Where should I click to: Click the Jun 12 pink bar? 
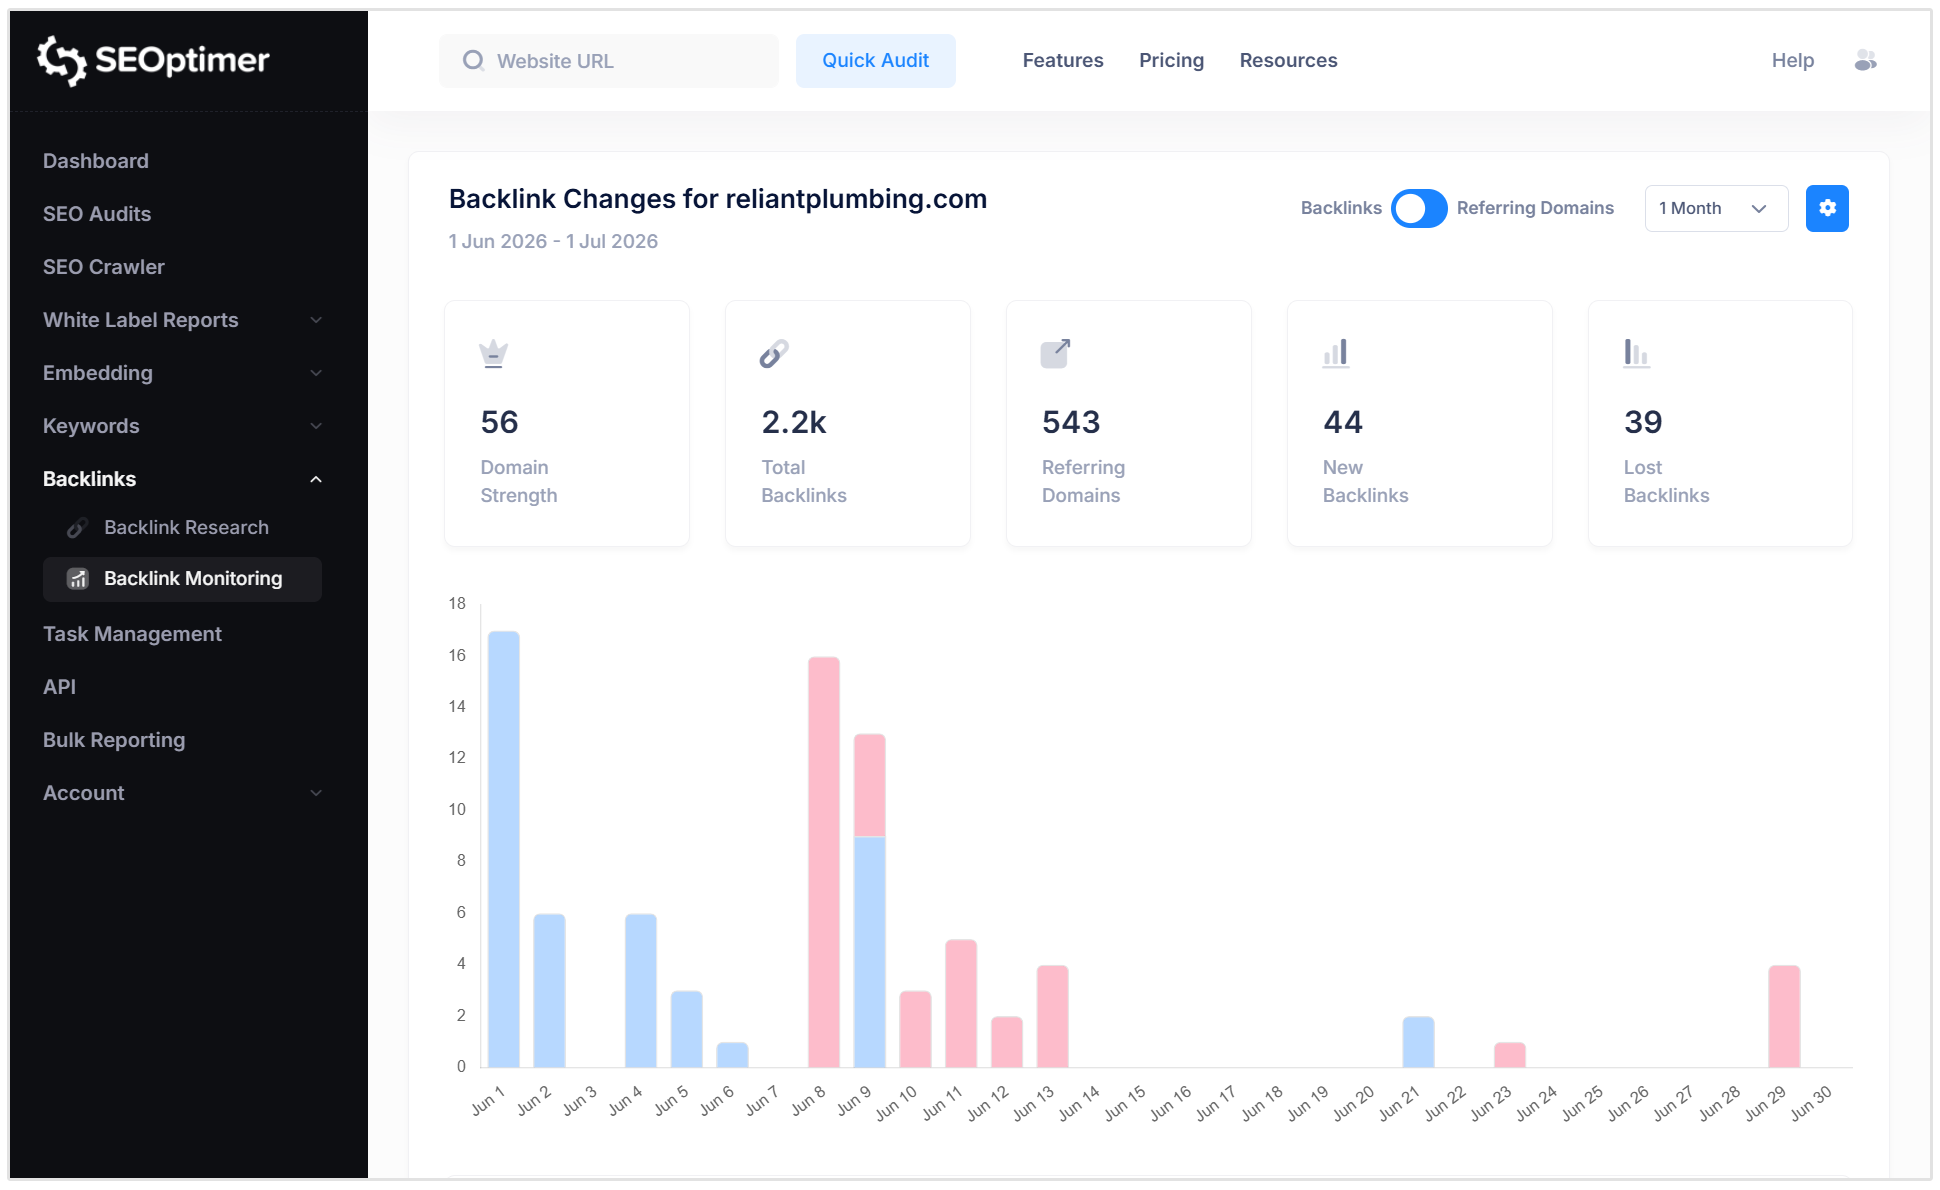(x=1007, y=1042)
